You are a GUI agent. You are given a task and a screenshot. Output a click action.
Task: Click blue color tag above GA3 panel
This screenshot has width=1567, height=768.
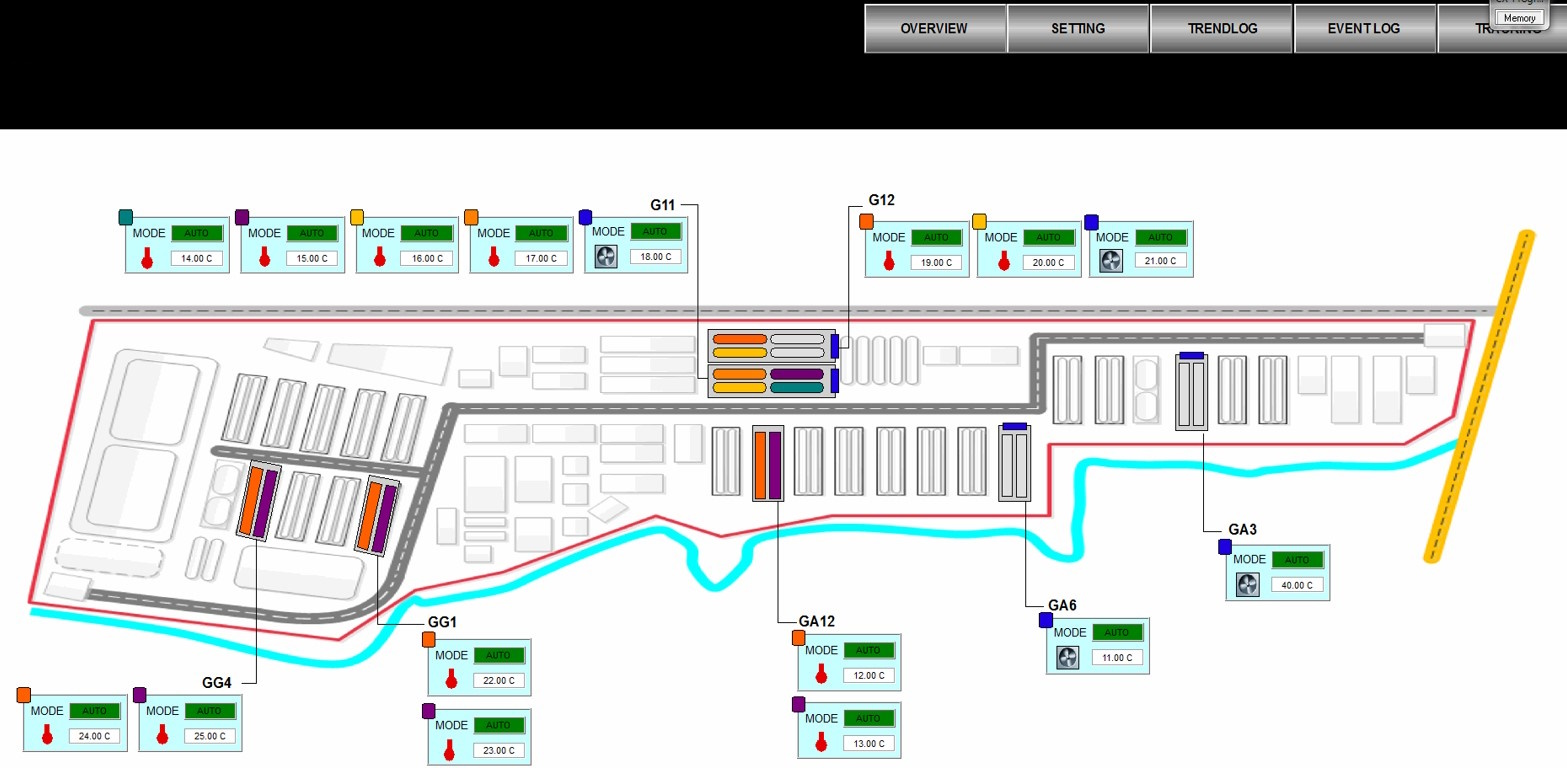click(x=1224, y=546)
